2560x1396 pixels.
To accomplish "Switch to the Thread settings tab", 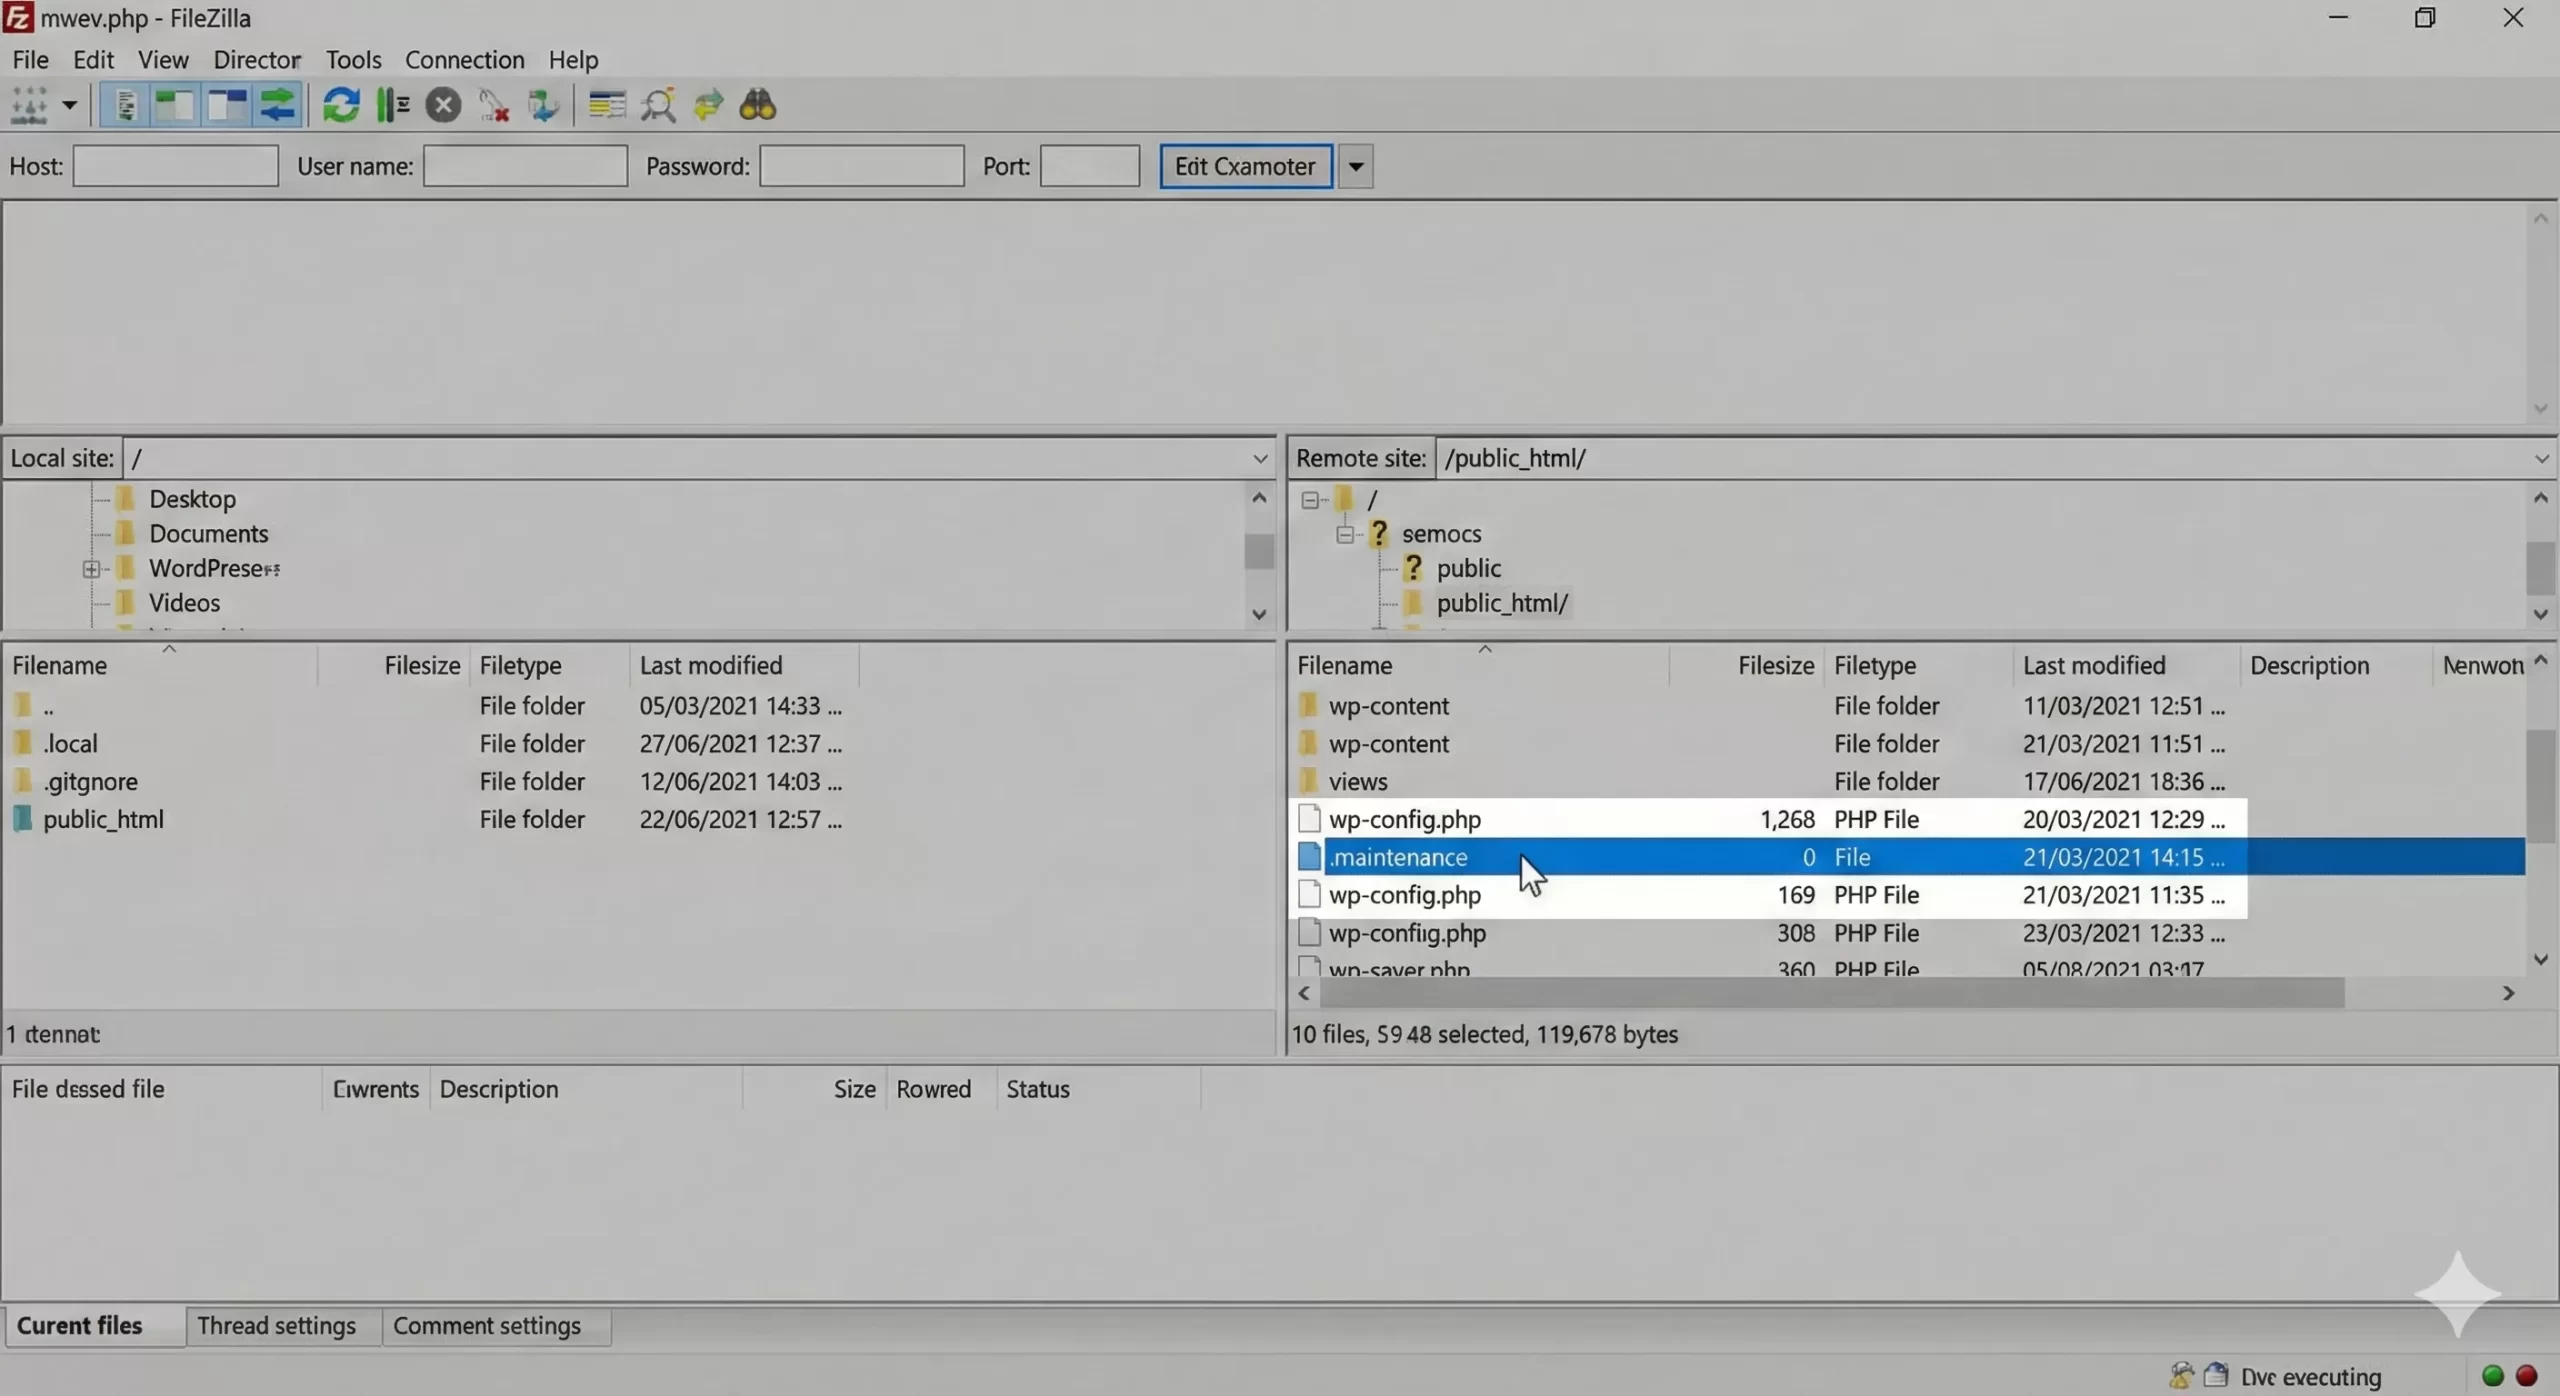I will pos(276,1325).
